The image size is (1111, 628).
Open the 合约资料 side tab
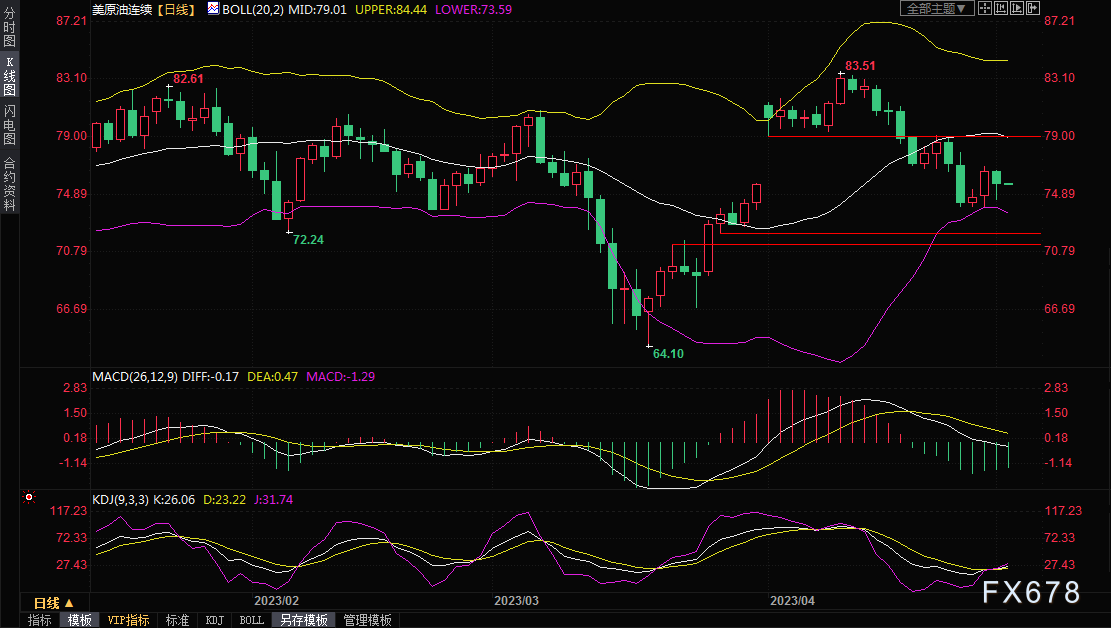pos(9,184)
